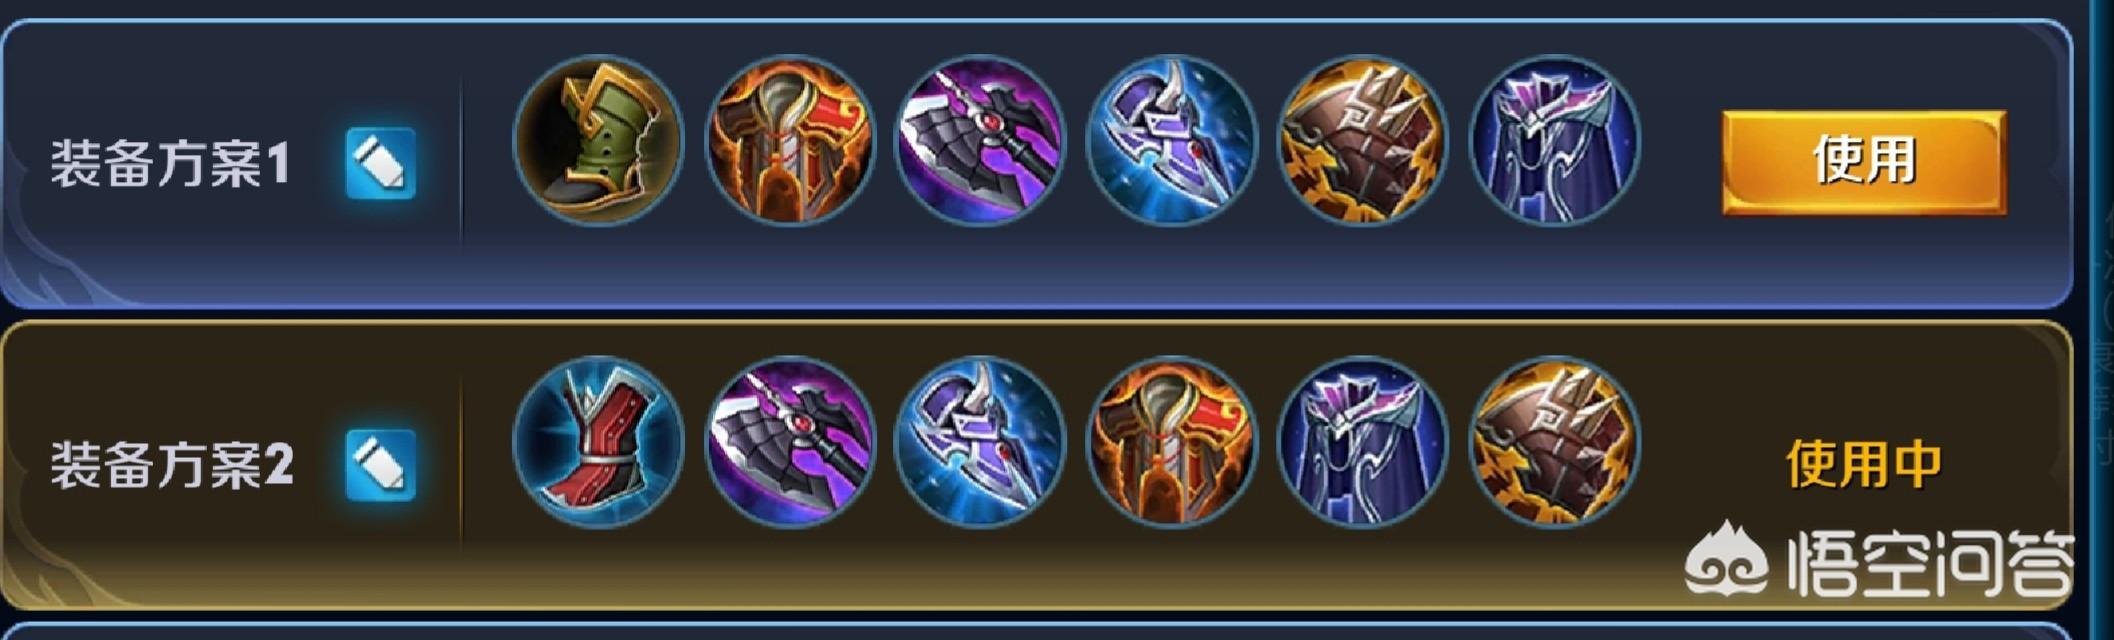Click the 悟空问答 watermark logo
Viewport: 2114px width, 640px height.
[x=1878, y=563]
